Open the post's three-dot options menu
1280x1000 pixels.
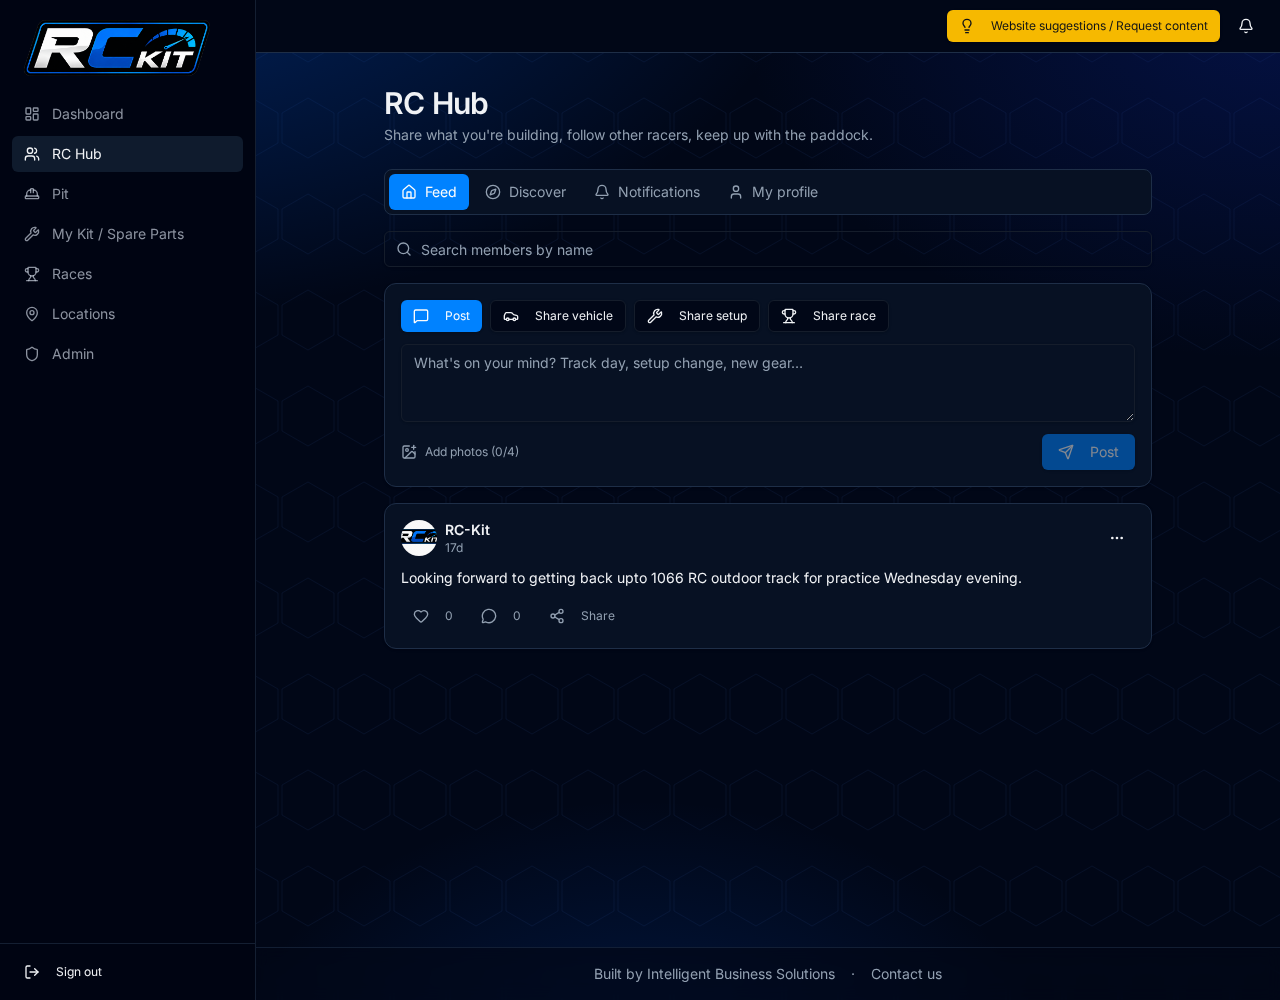pos(1117,538)
